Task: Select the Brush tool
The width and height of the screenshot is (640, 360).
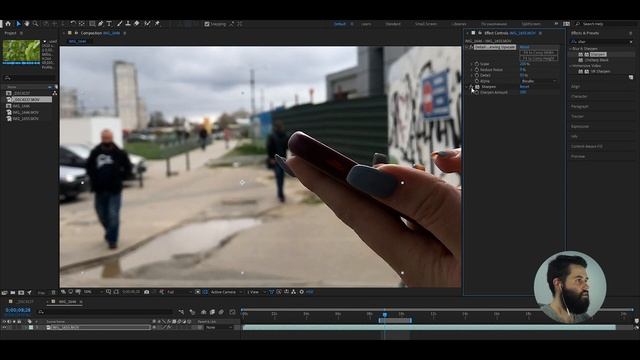Action: pyautogui.click(x=119, y=24)
